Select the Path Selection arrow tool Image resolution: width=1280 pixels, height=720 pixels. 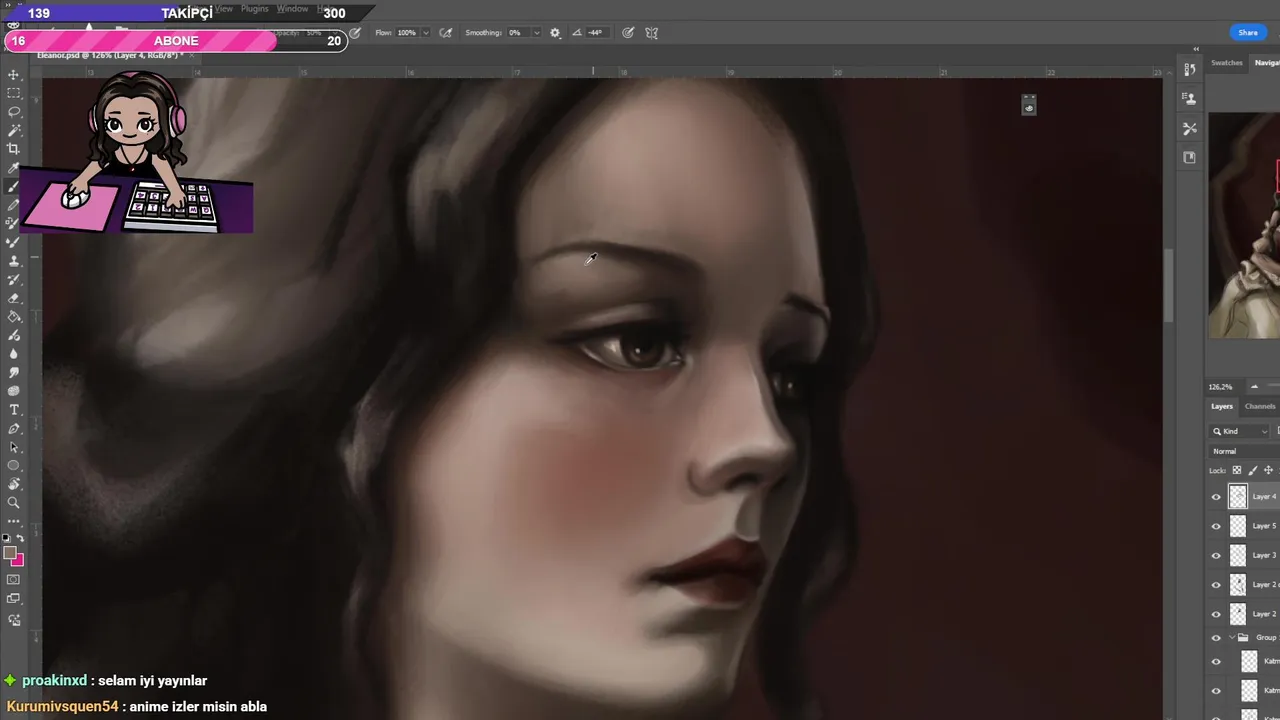pyautogui.click(x=14, y=447)
